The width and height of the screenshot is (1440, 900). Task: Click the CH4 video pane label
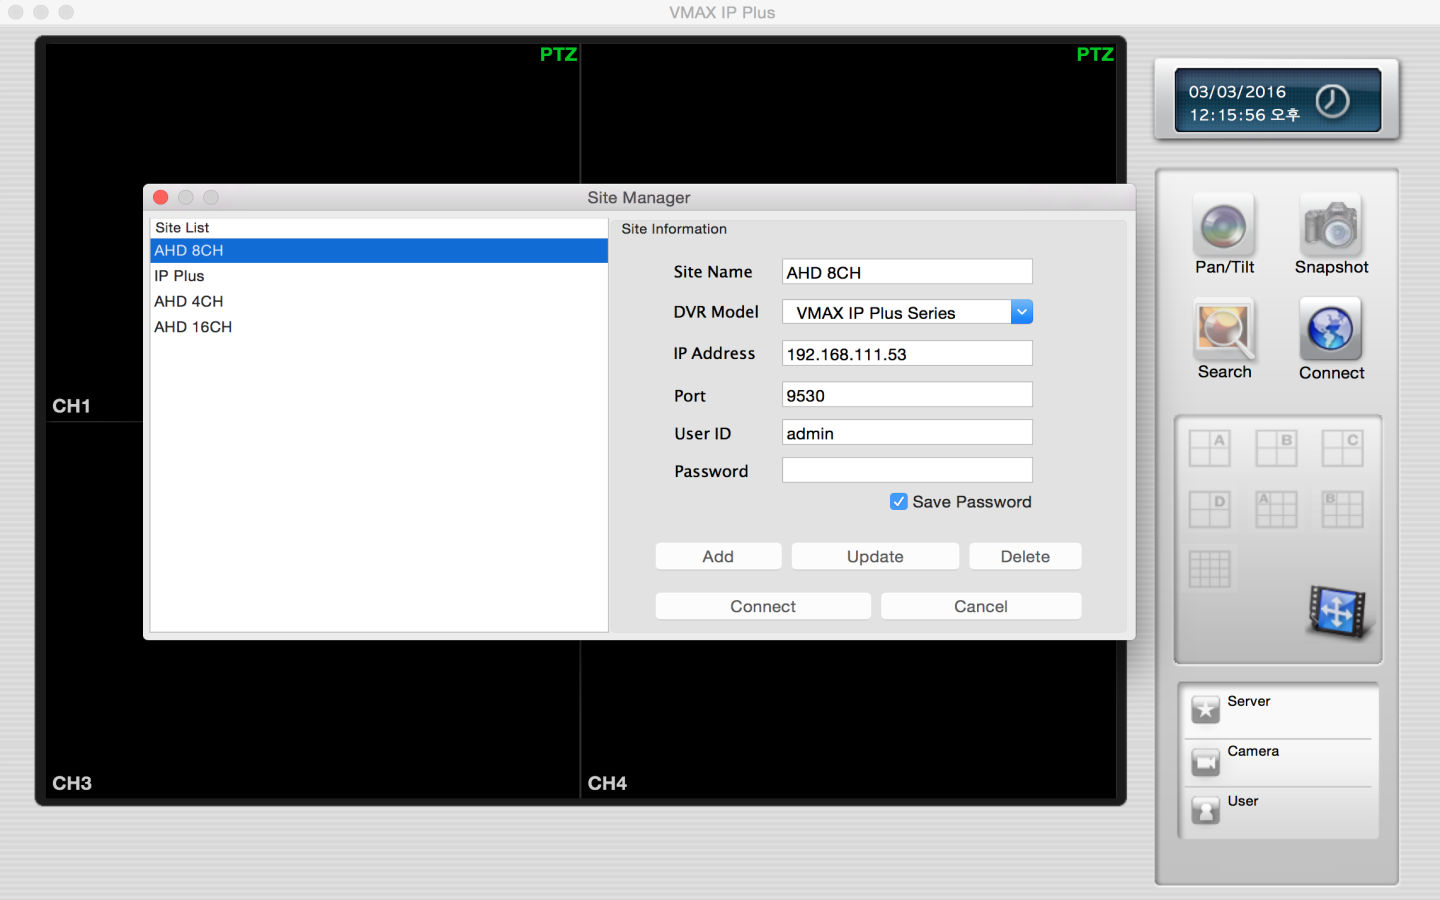click(607, 783)
